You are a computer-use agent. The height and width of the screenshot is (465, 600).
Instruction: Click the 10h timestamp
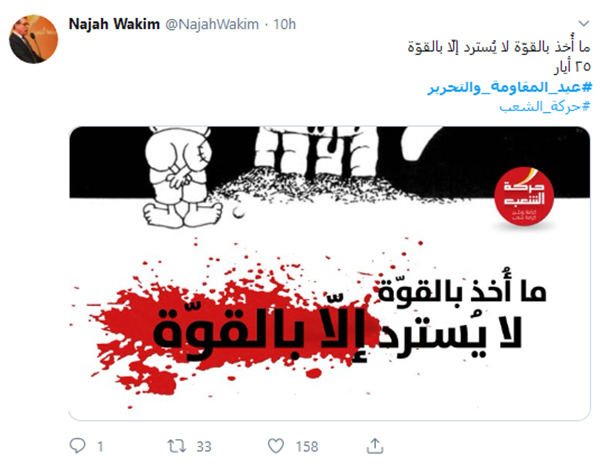(284, 24)
